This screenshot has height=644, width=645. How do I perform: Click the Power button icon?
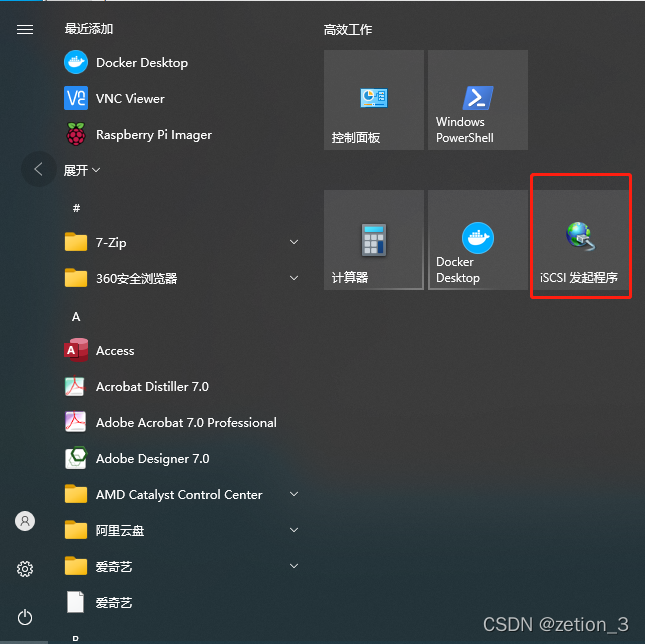click(x=25, y=617)
